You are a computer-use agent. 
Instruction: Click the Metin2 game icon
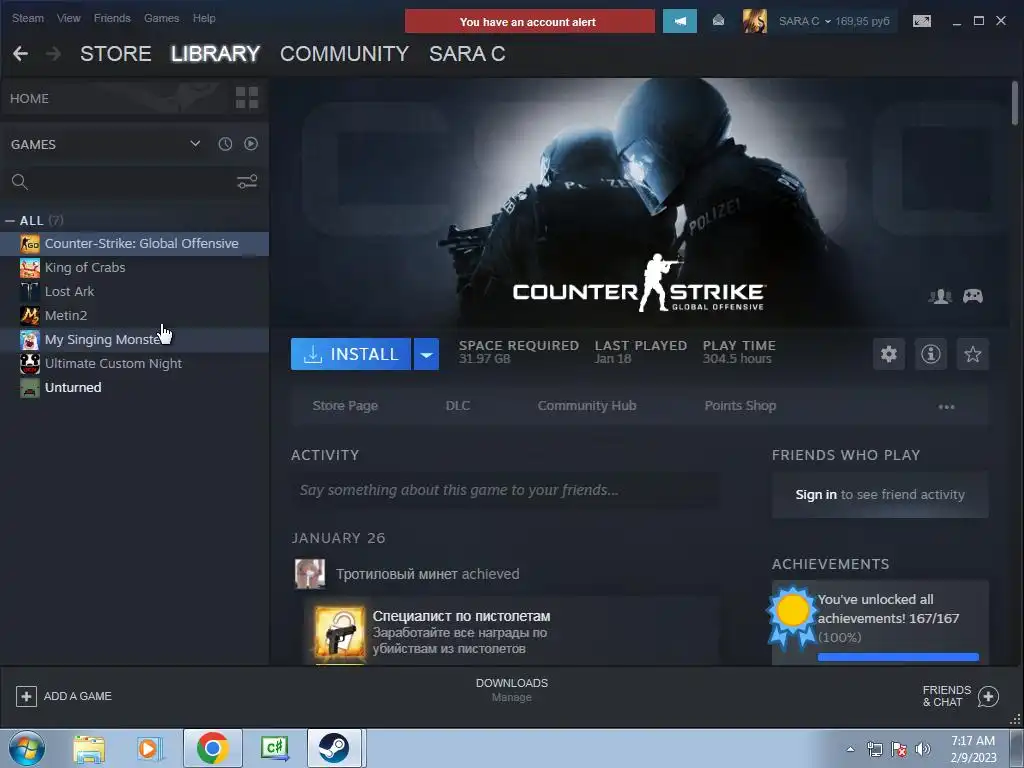coord(29,315)
